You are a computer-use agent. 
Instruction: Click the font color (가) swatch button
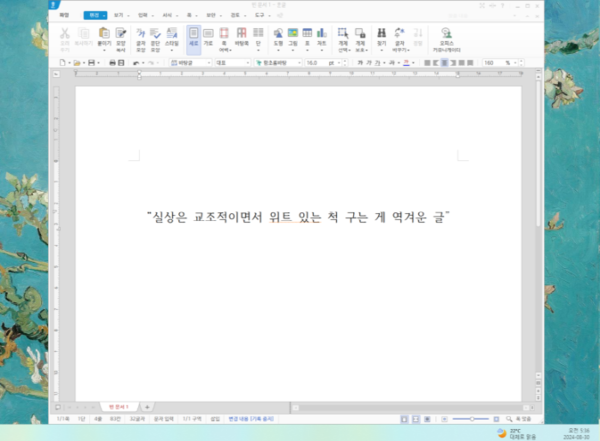pos(406,62)
